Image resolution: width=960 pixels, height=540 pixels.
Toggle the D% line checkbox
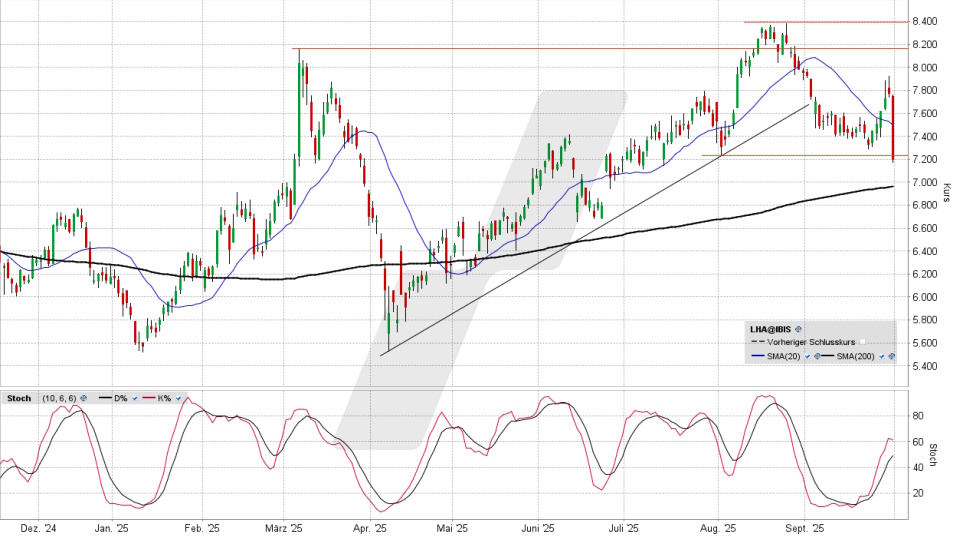click(135, 398)
